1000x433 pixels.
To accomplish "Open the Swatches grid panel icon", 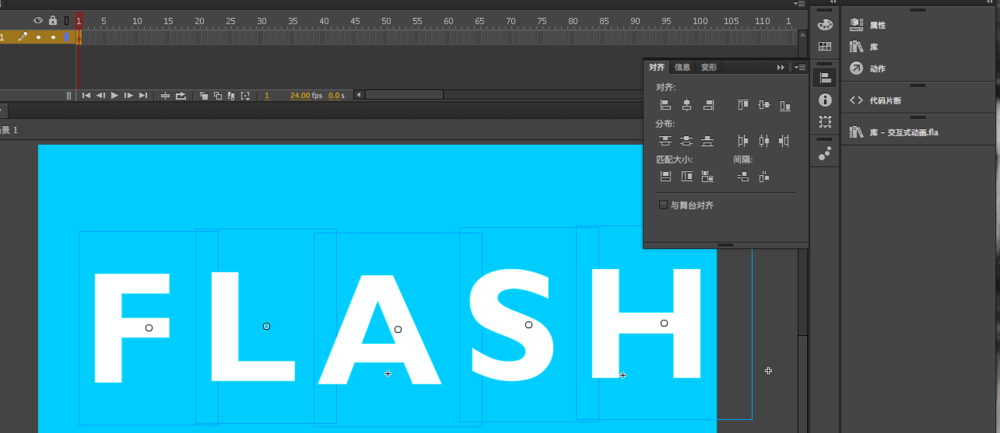I will 825,47.
